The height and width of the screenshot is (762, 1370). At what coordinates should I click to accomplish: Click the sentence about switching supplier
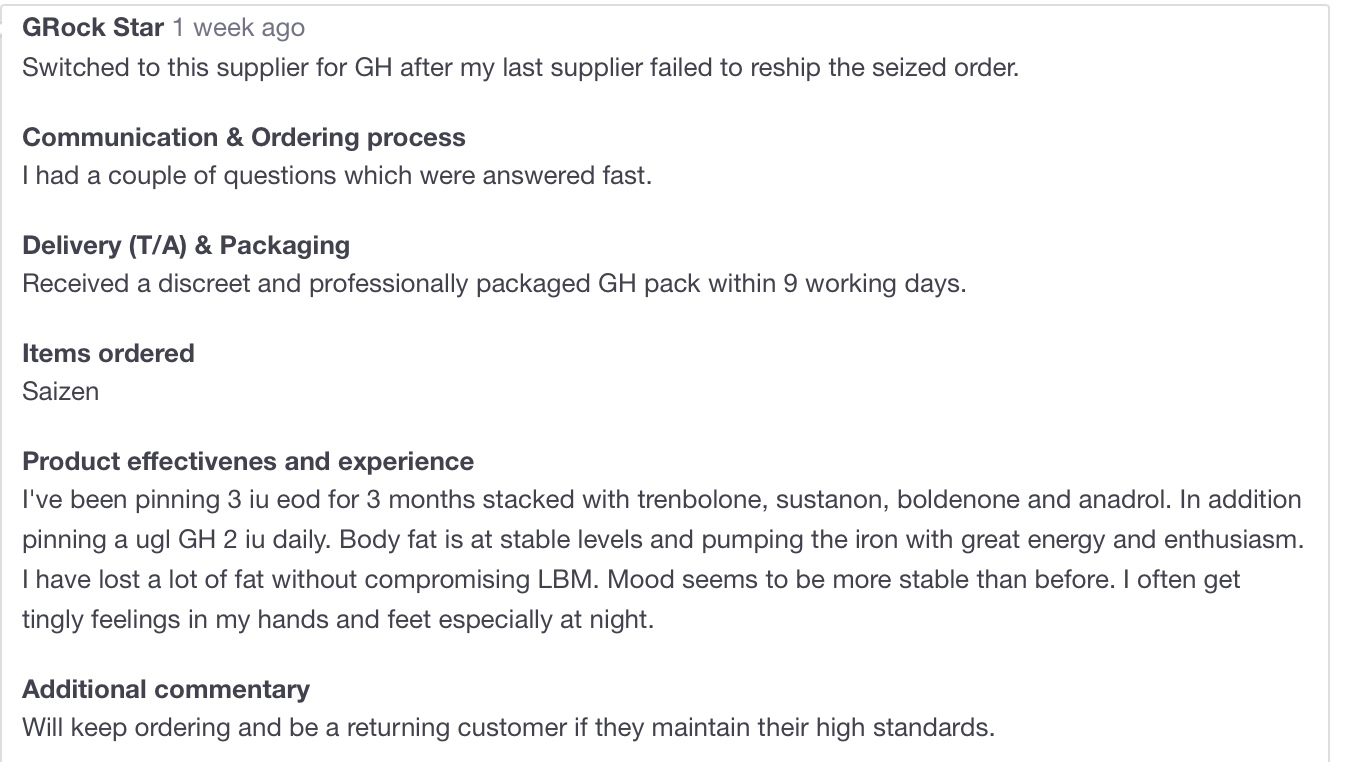point(520,67)
